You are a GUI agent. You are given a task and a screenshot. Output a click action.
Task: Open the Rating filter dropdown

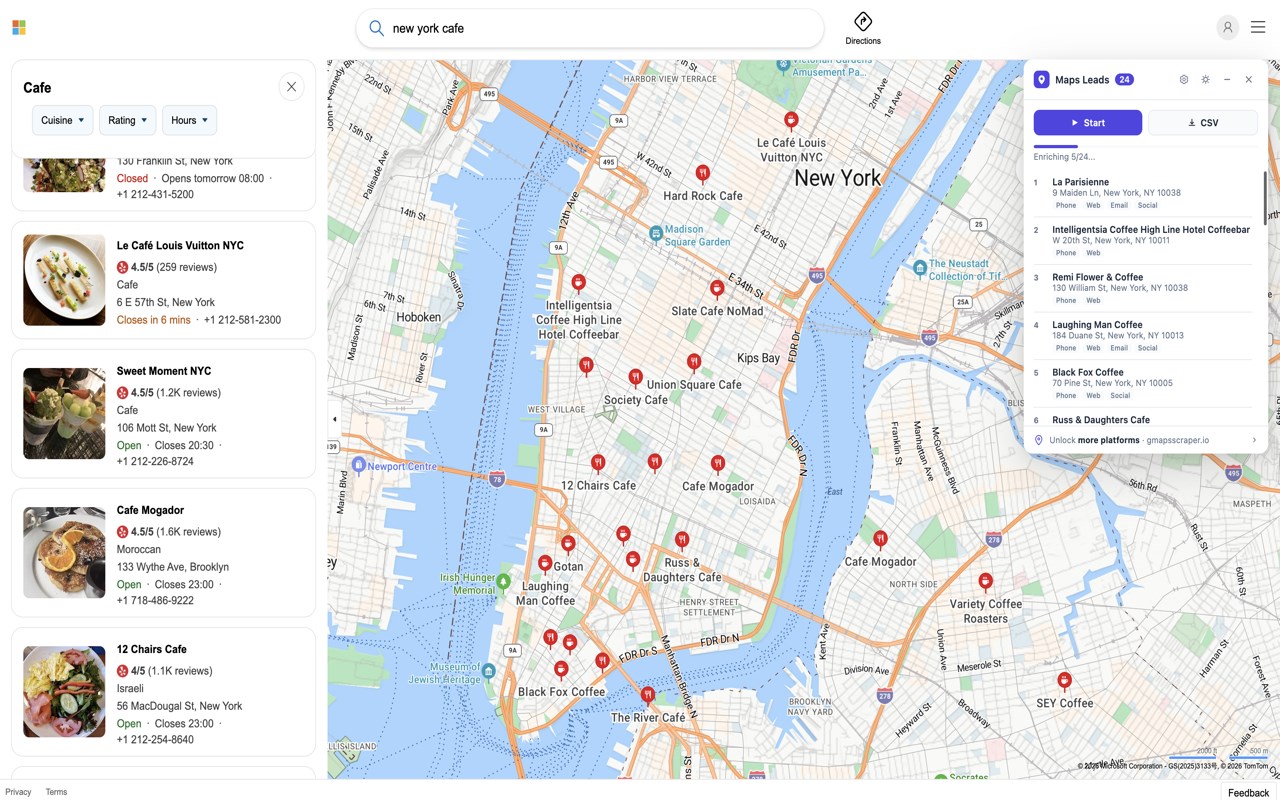127,120
